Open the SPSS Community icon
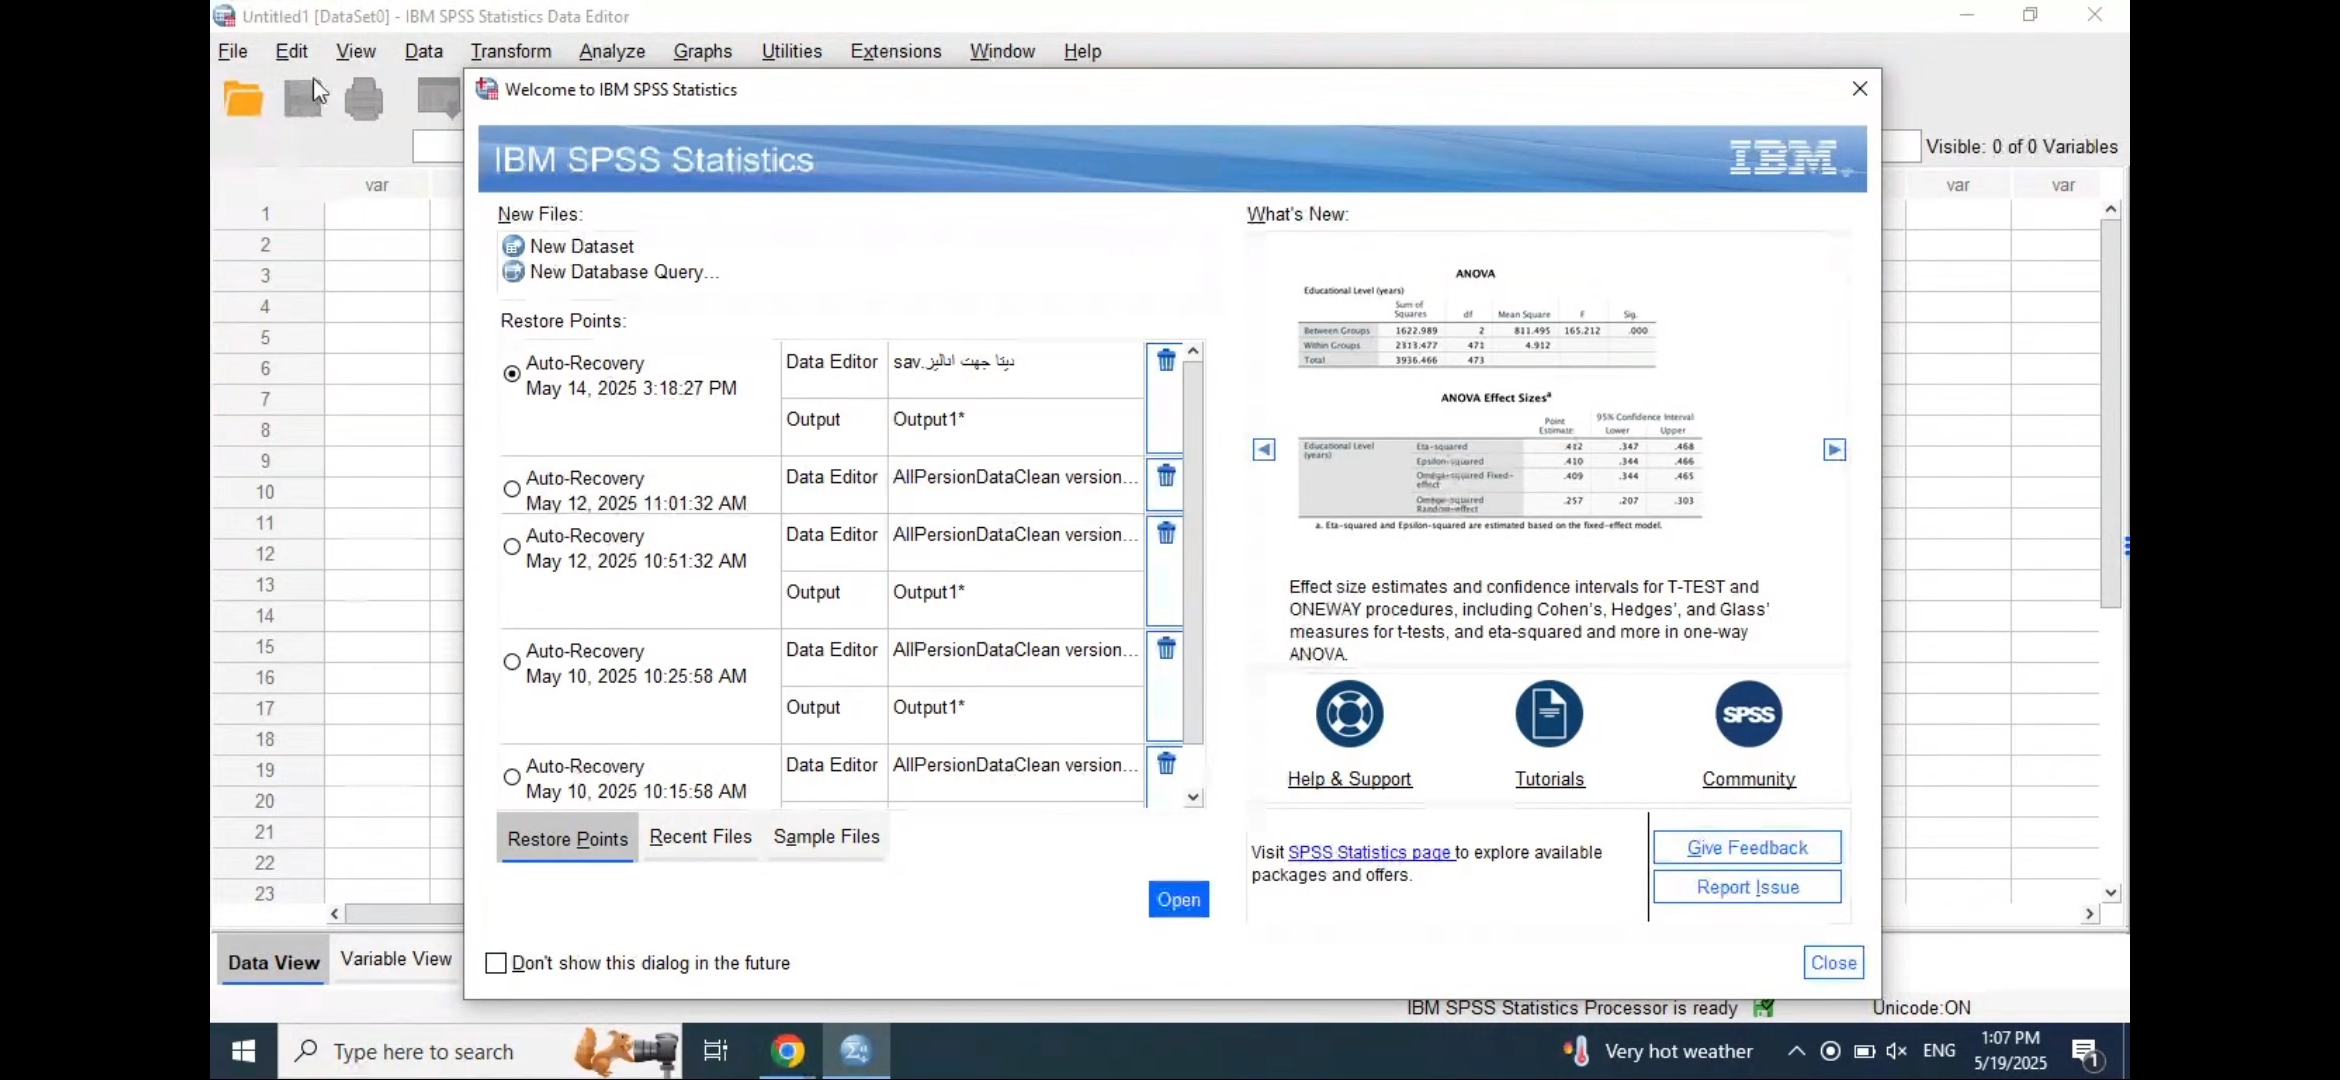Image resolution: width=2340 pixels, height=1080 pixels. tap(1748, 714)
